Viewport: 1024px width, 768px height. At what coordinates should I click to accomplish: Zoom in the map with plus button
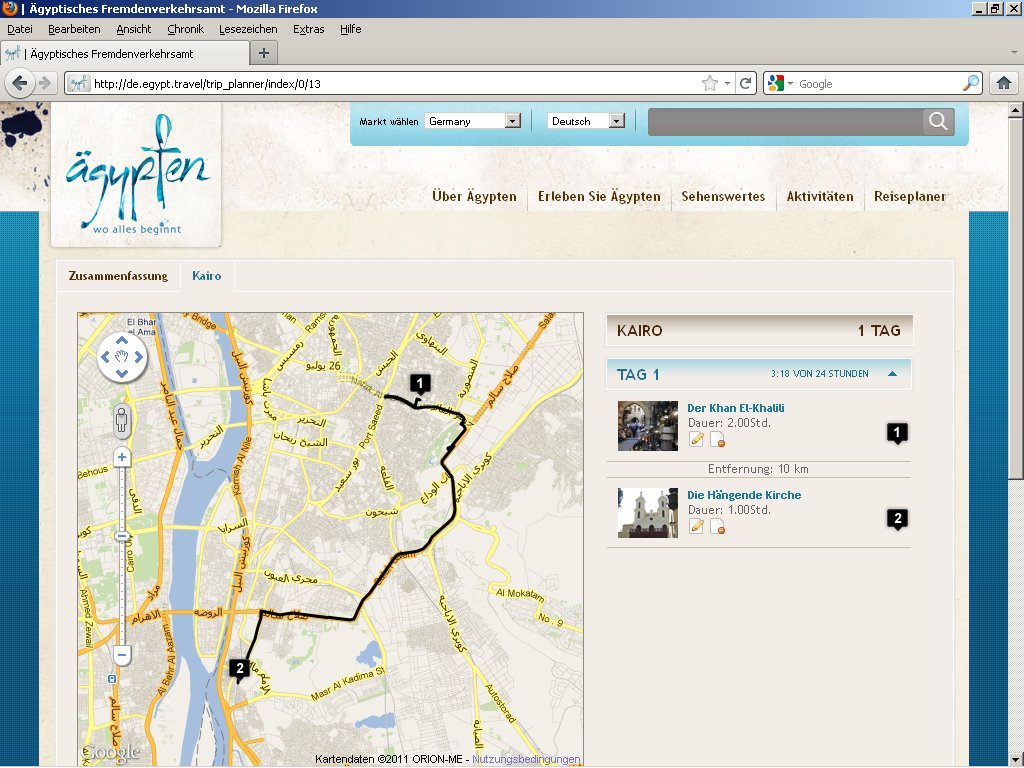tap(122, 457)
